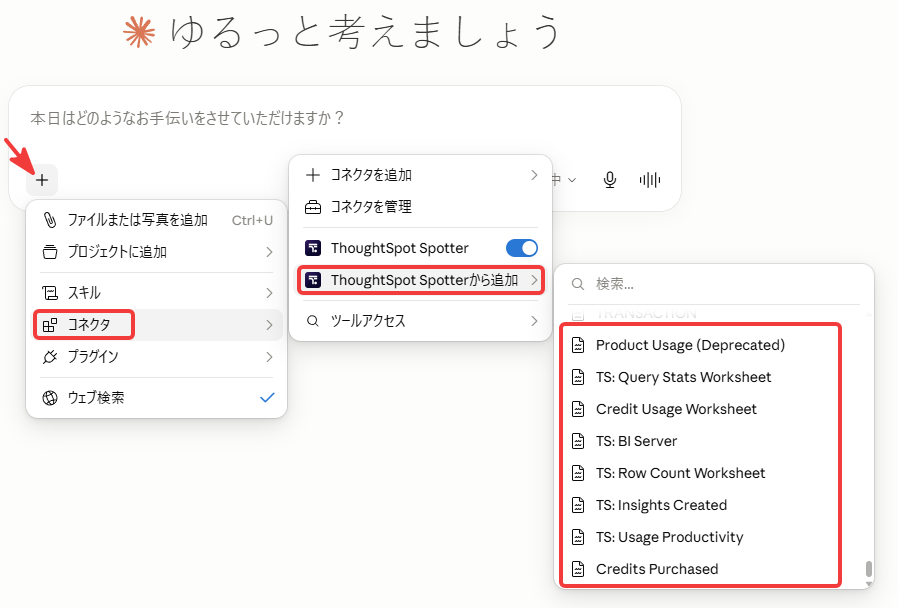Click the toolbox icon beside コネクタを管理

pos(313,207)
